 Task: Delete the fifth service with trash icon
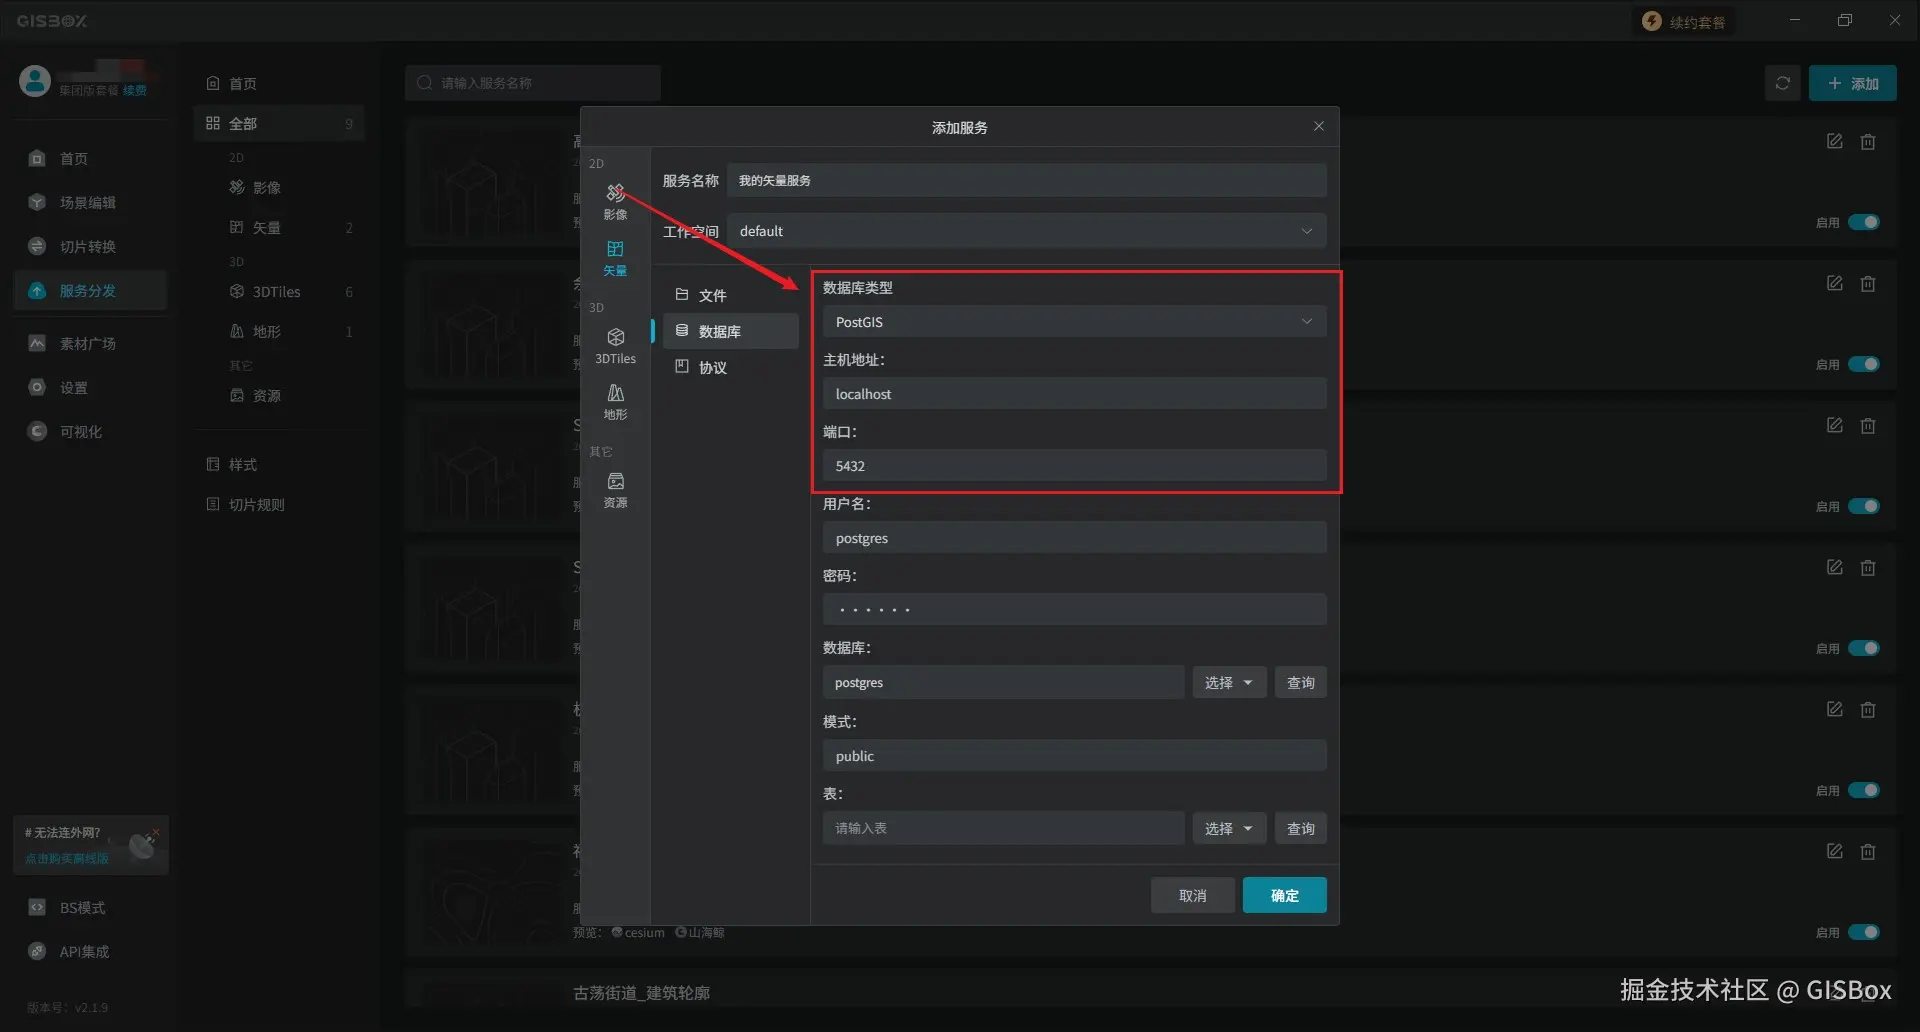pyautogui.click(x=1867, y=710)
